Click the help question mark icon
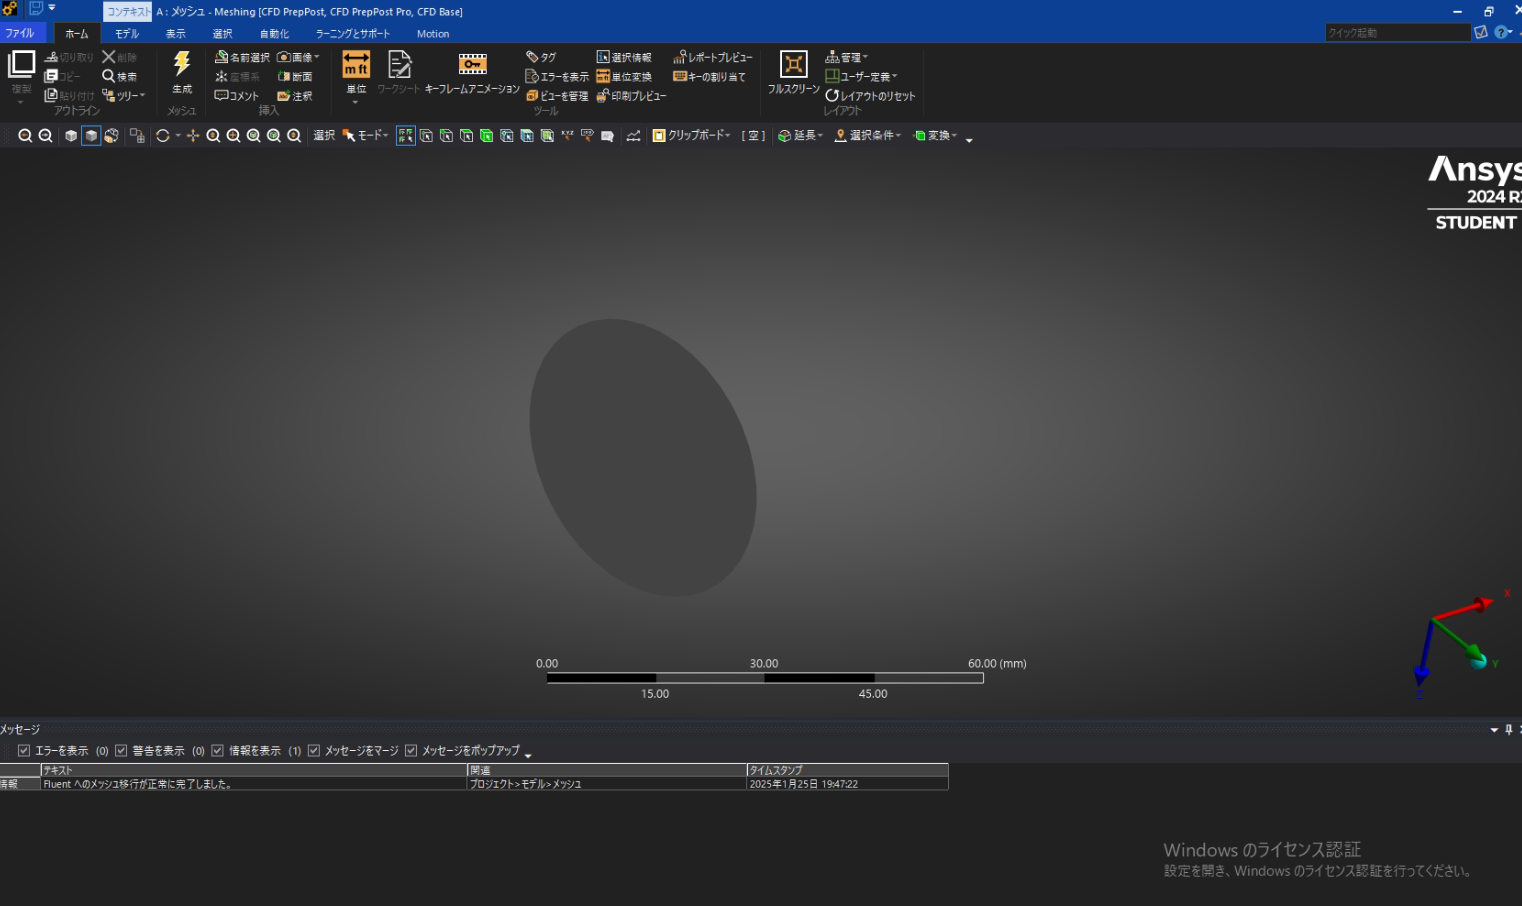 coord(1501,33)
